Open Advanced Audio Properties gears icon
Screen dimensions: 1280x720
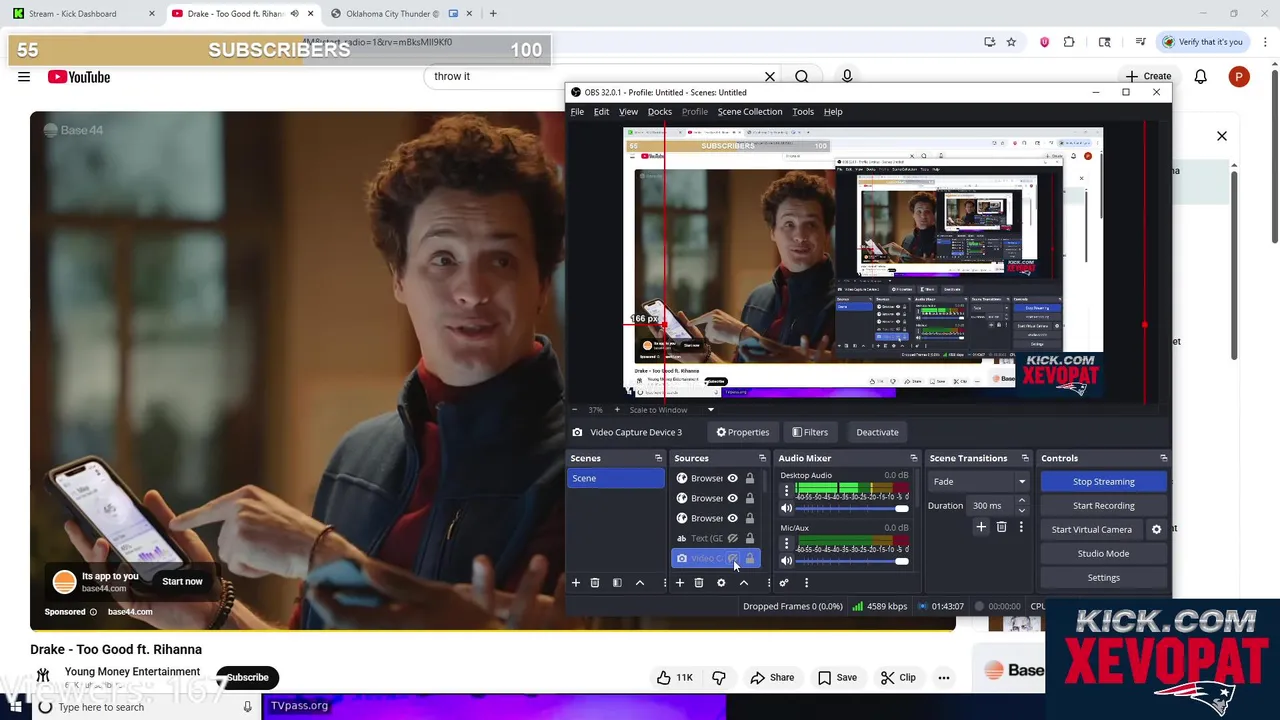(x=784, y=583)
